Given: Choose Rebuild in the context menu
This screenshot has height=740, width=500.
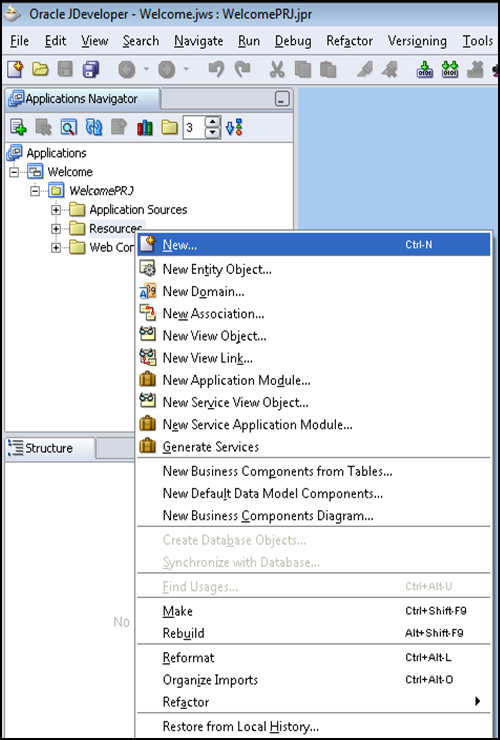Looking at the screenshot, I should (314, 633).
